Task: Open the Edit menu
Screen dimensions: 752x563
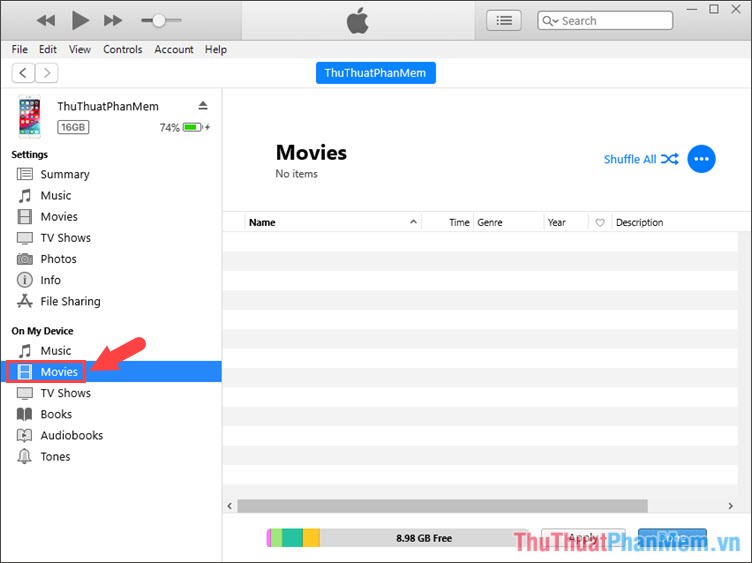Action: pos(47,49)
